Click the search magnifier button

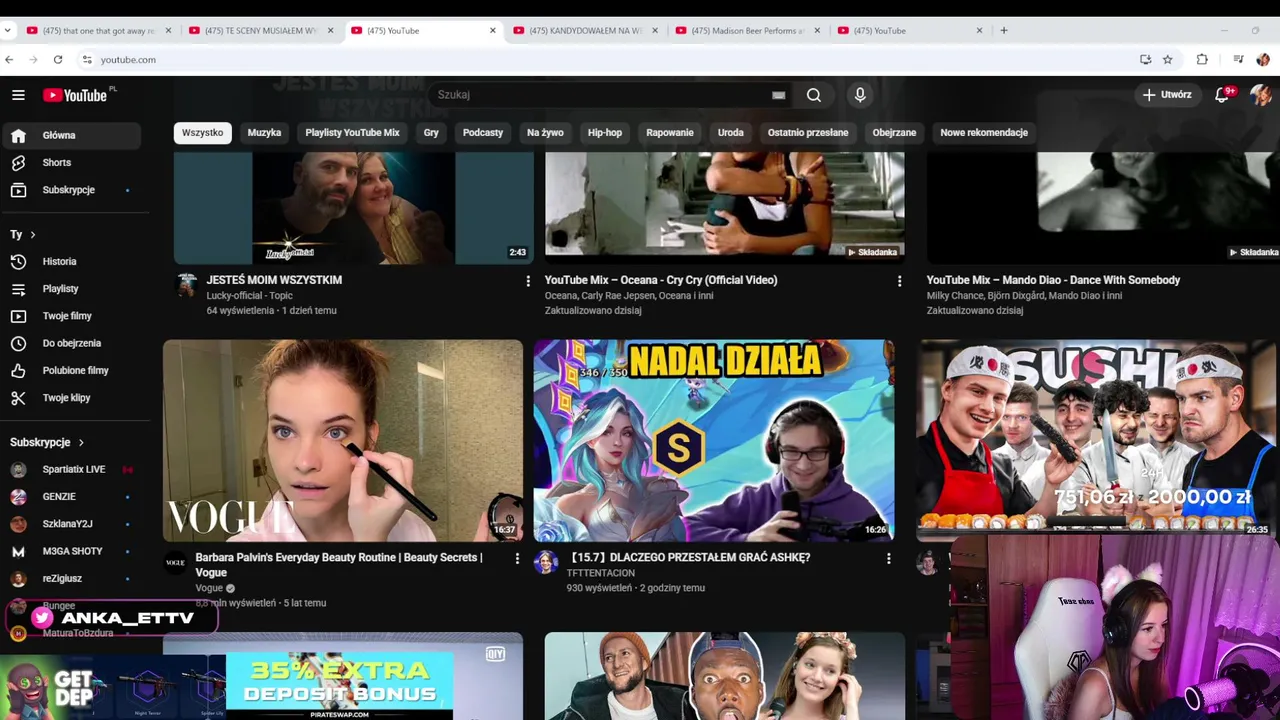click(x=814, y=95)
